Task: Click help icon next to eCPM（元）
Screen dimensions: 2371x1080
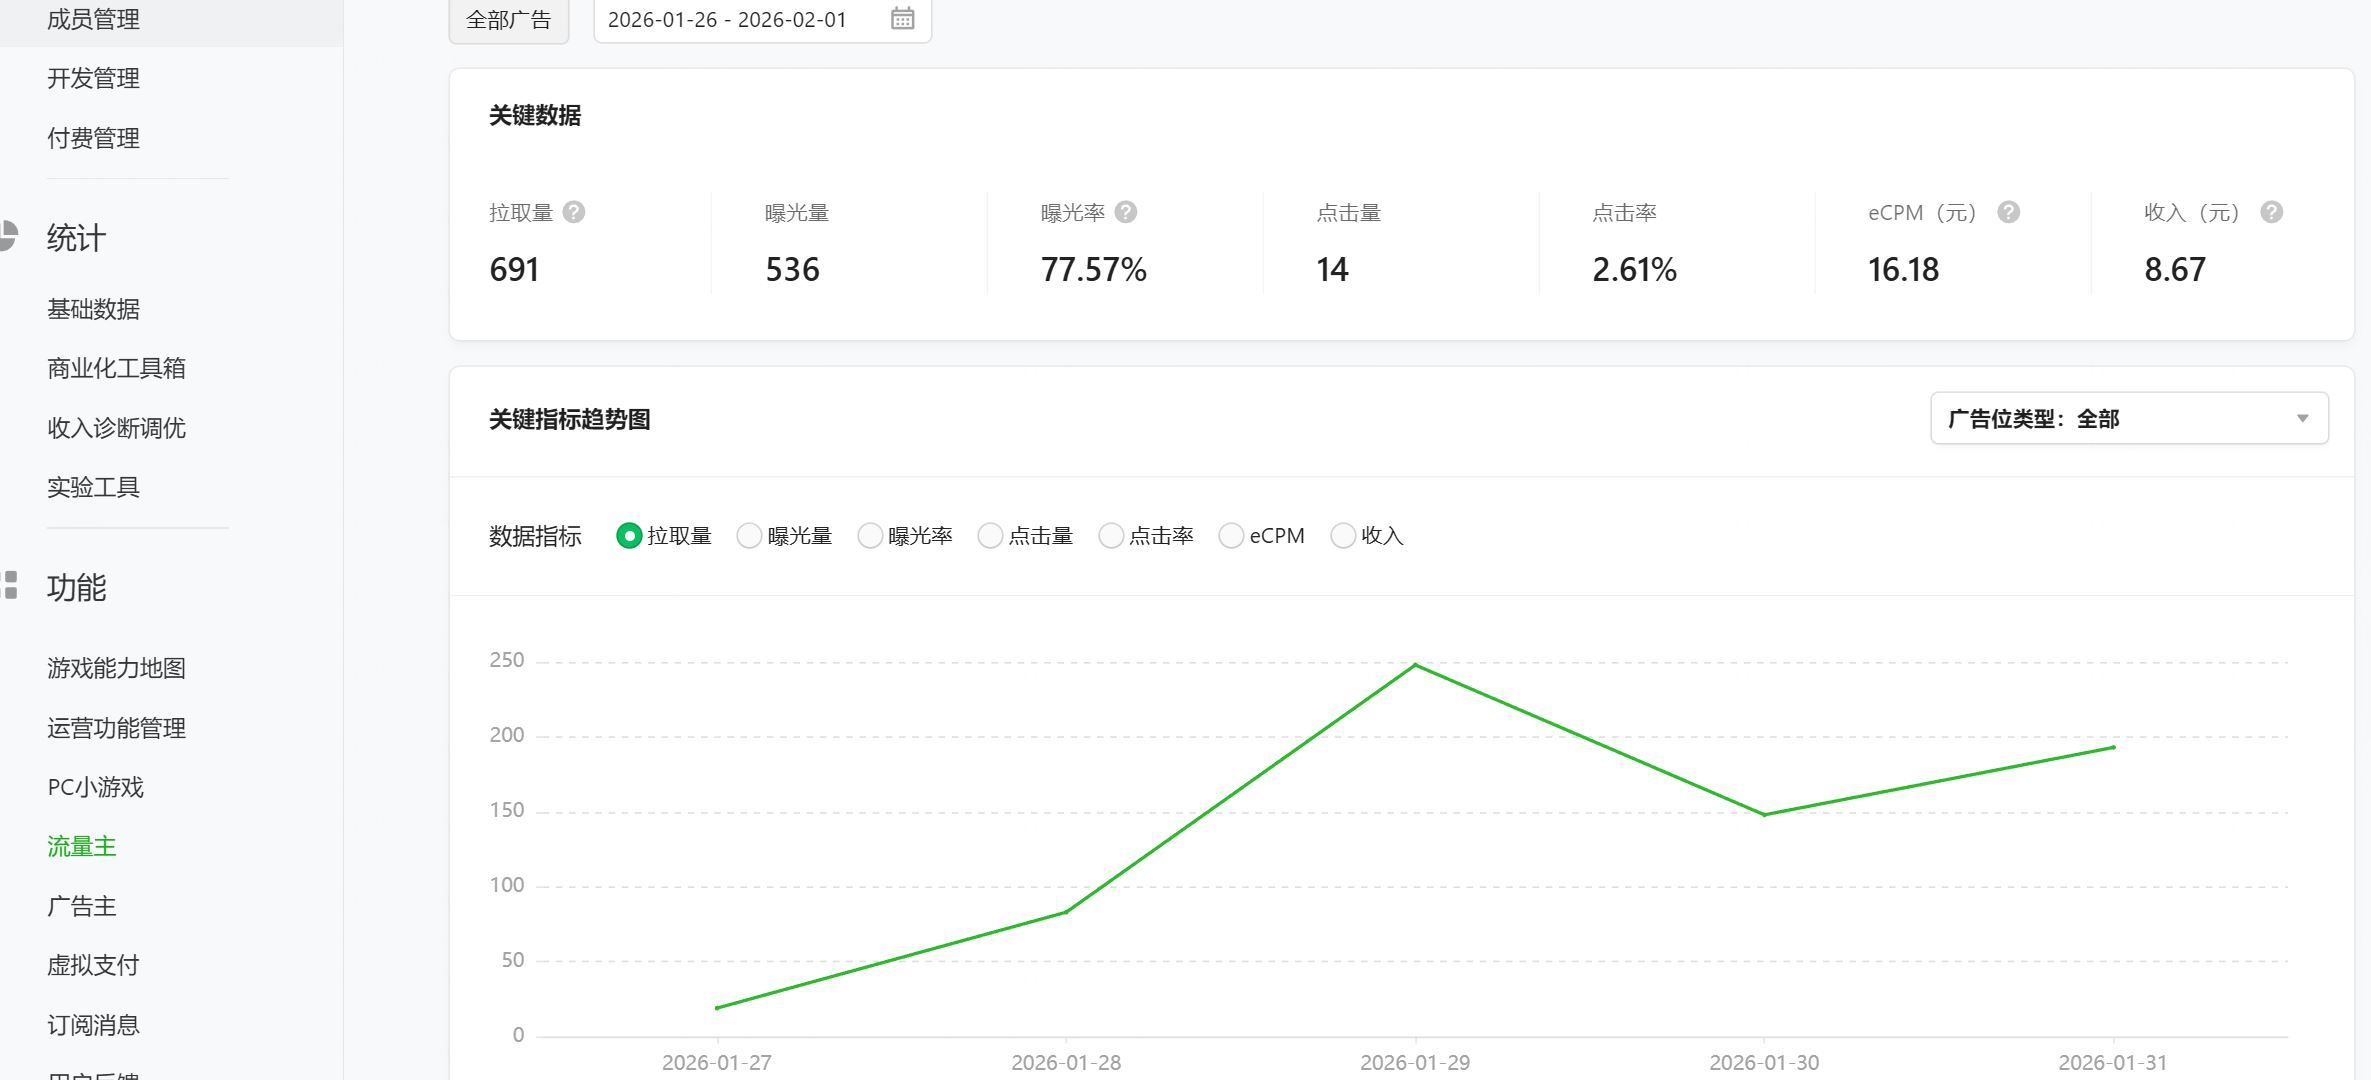Action: [2008, 212]
